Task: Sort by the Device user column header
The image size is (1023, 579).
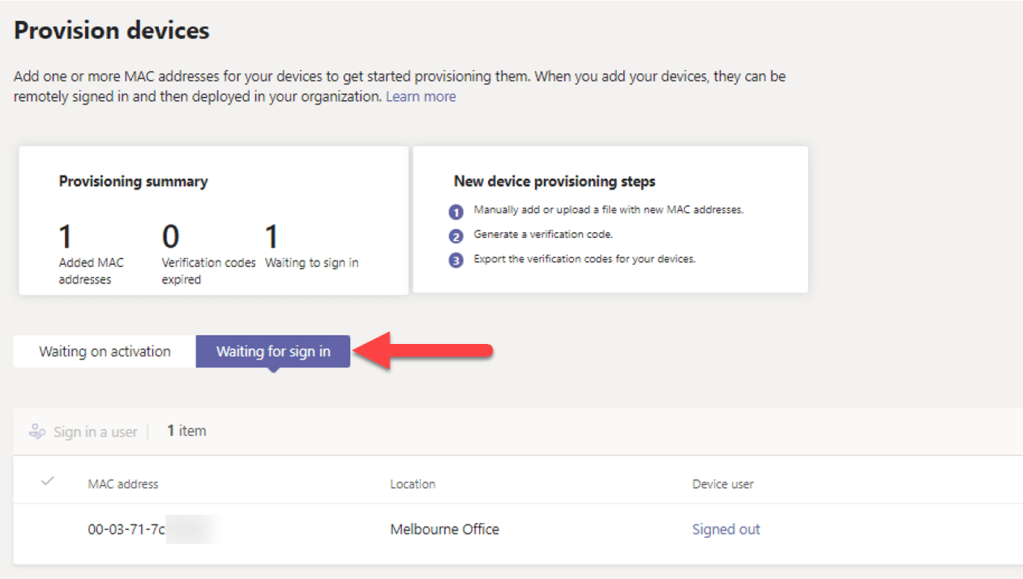Action: (x=723, y=484)
